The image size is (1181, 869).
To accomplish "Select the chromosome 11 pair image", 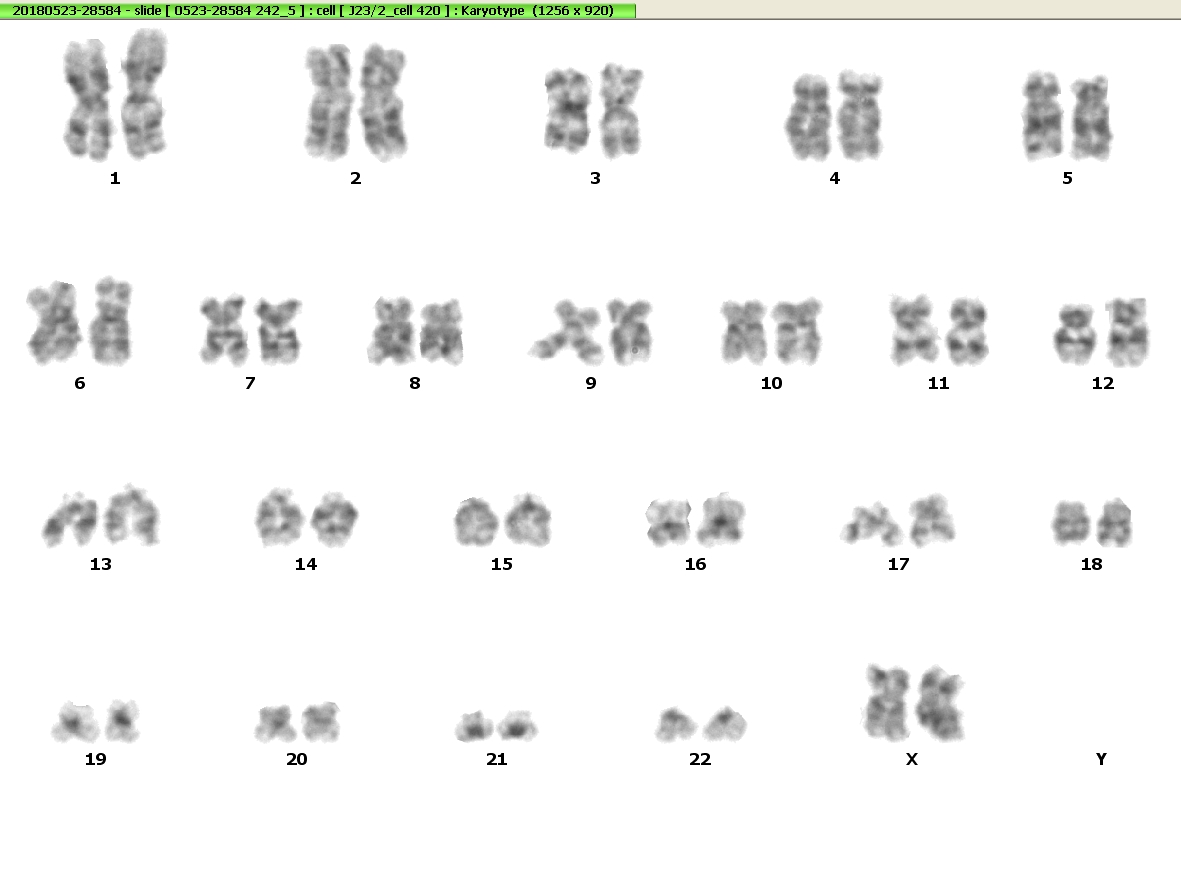I will tap(938, 331).
